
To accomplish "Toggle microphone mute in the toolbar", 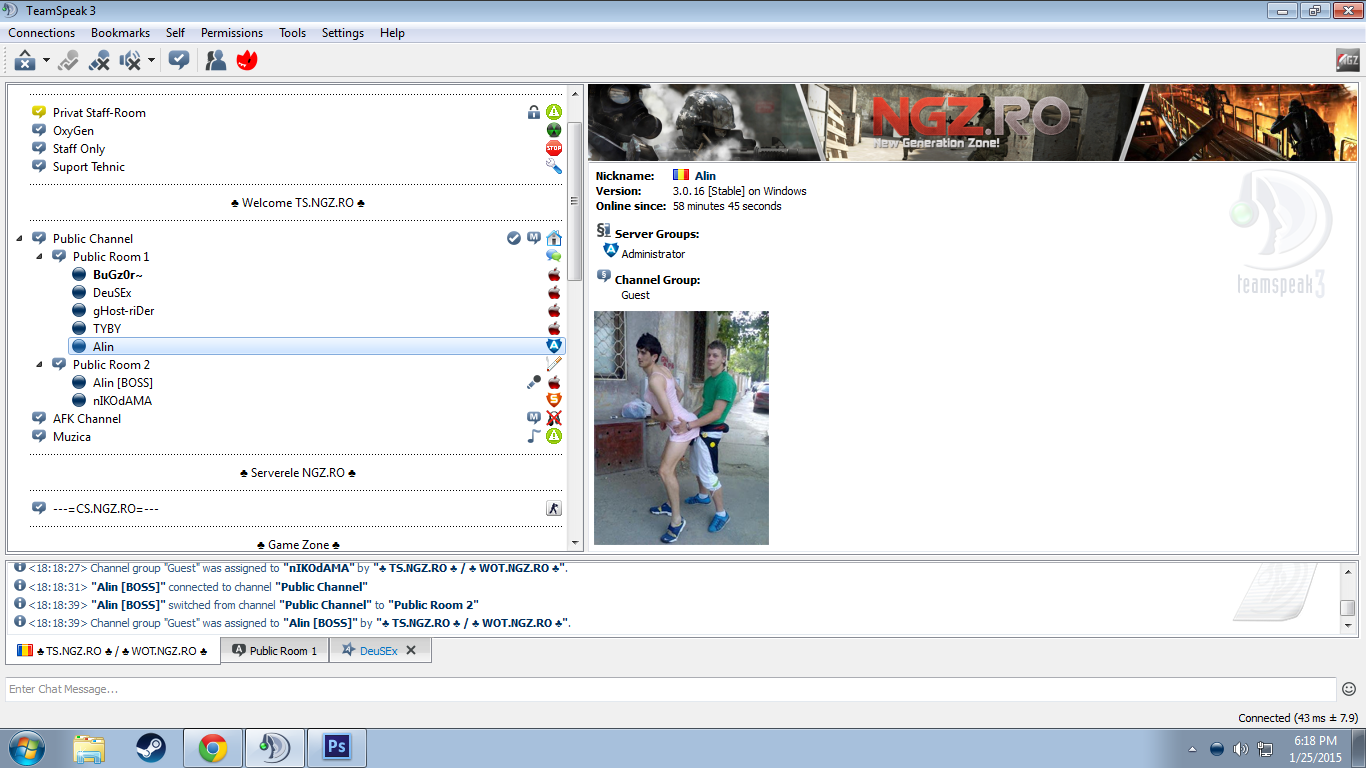I will pos(98,61).
